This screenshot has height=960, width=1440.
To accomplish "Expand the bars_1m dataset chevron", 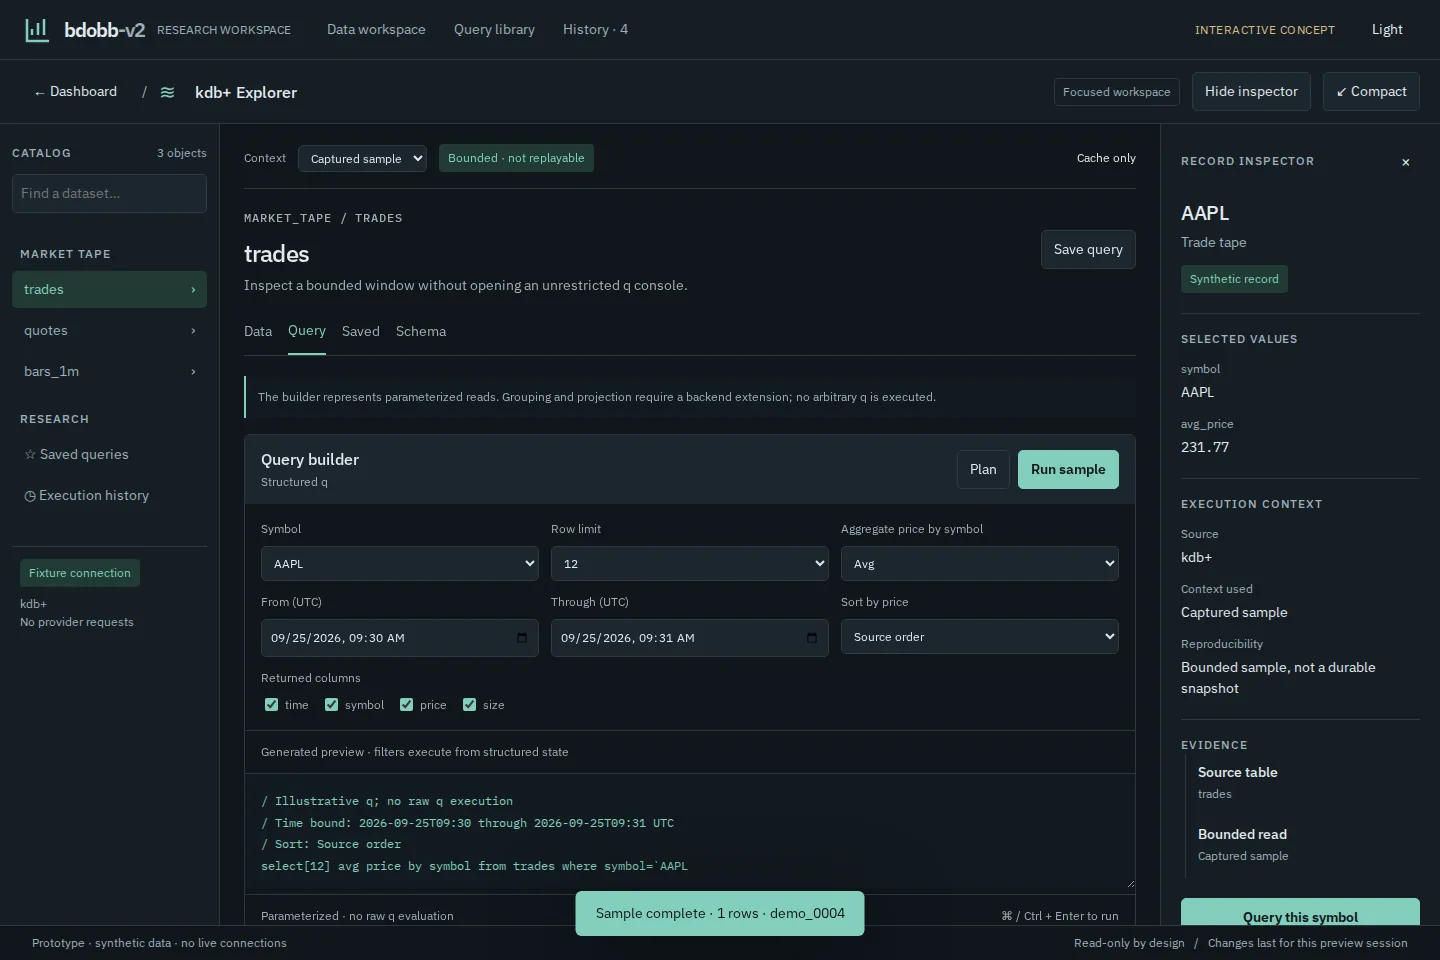I will [x=193, y=372].
